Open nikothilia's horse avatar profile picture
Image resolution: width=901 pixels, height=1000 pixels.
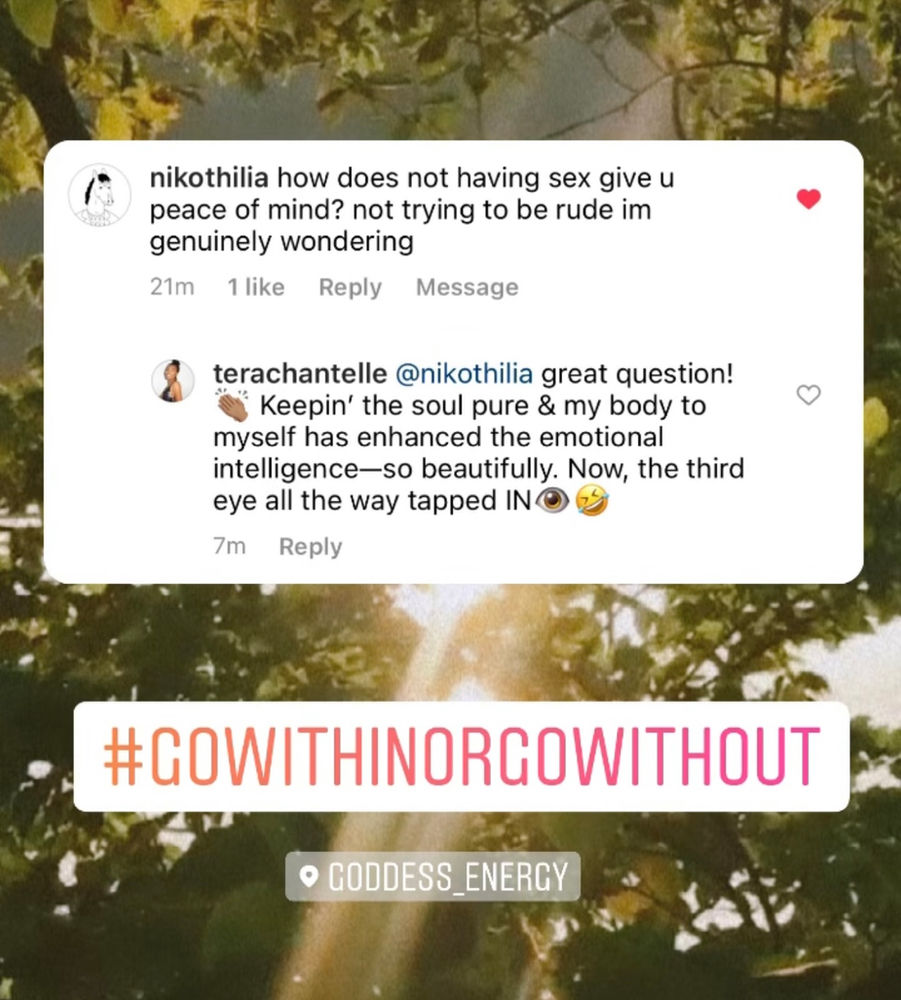pos(99,195)
